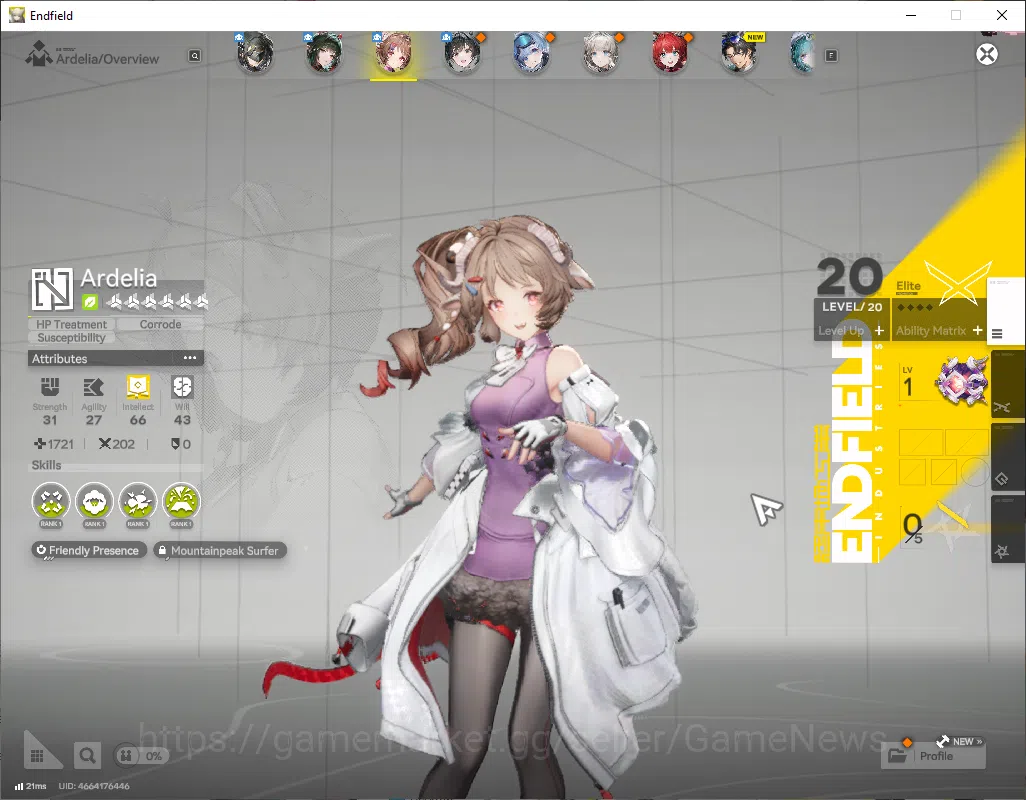
Task: Open the hamburger list icon at right
Action: pos(997,334)
